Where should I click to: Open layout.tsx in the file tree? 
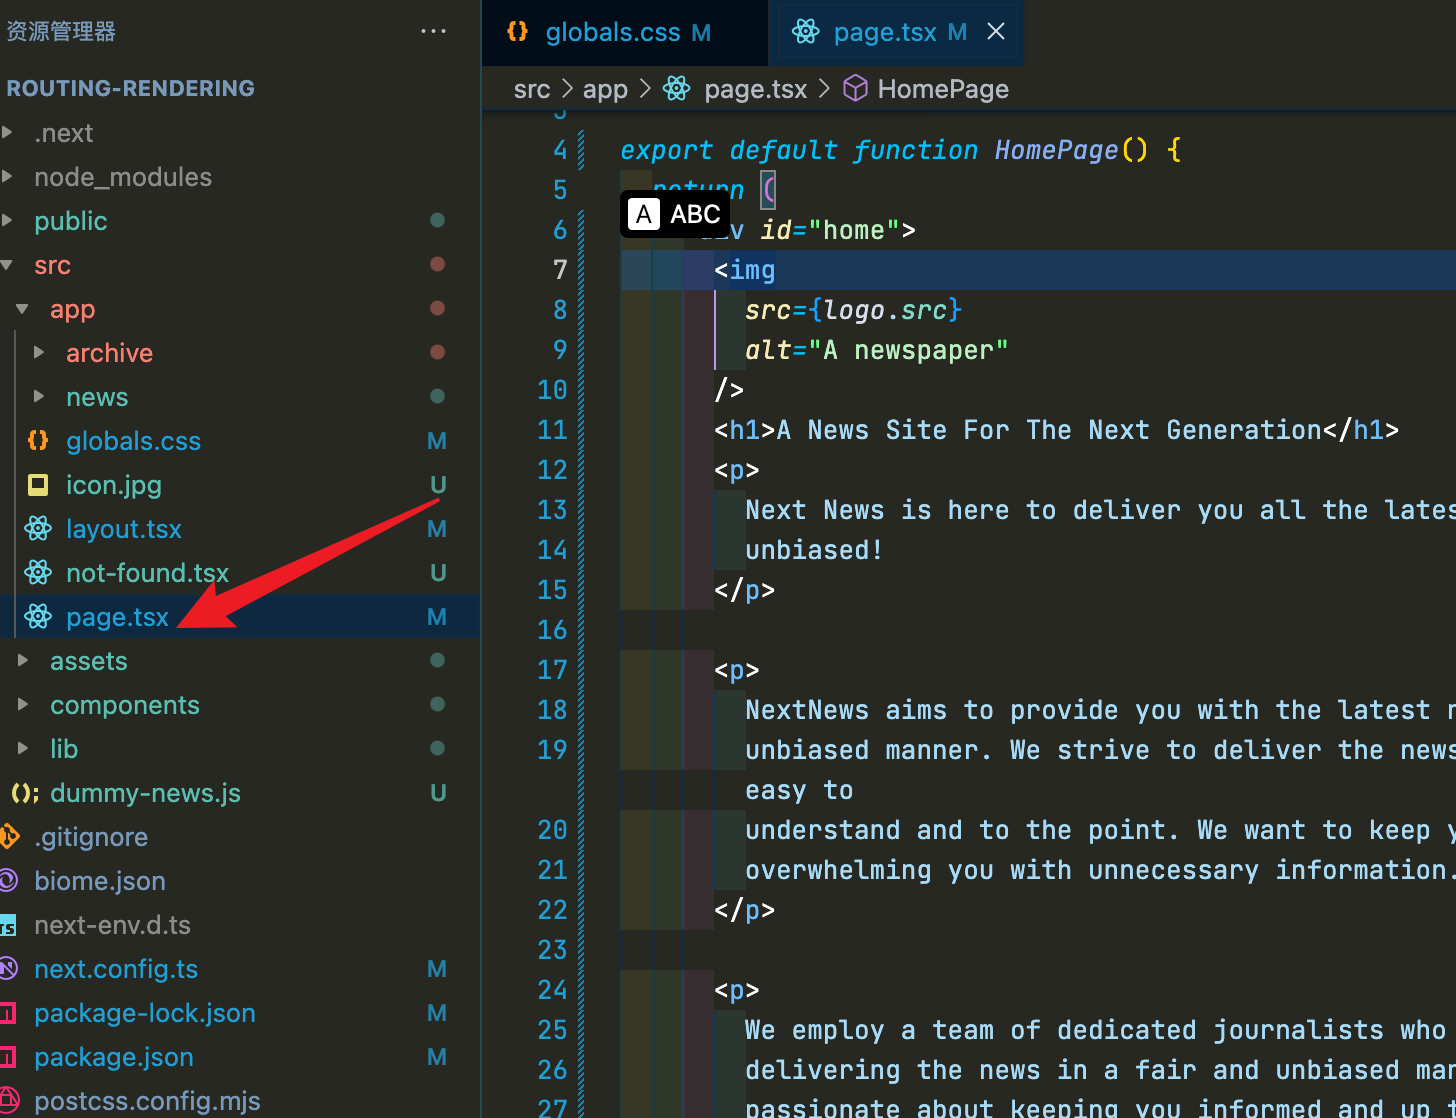coord(124,529)
